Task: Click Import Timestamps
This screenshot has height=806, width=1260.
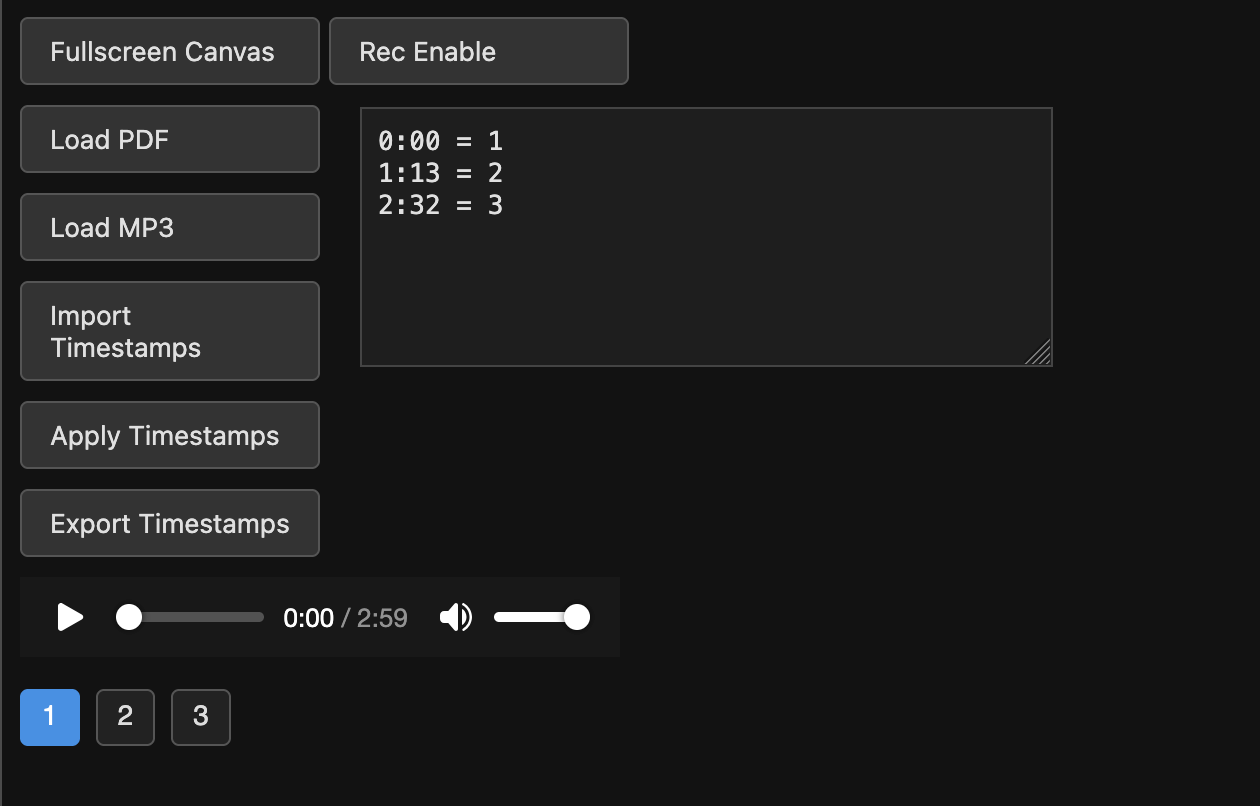Action: coord(170,331)
